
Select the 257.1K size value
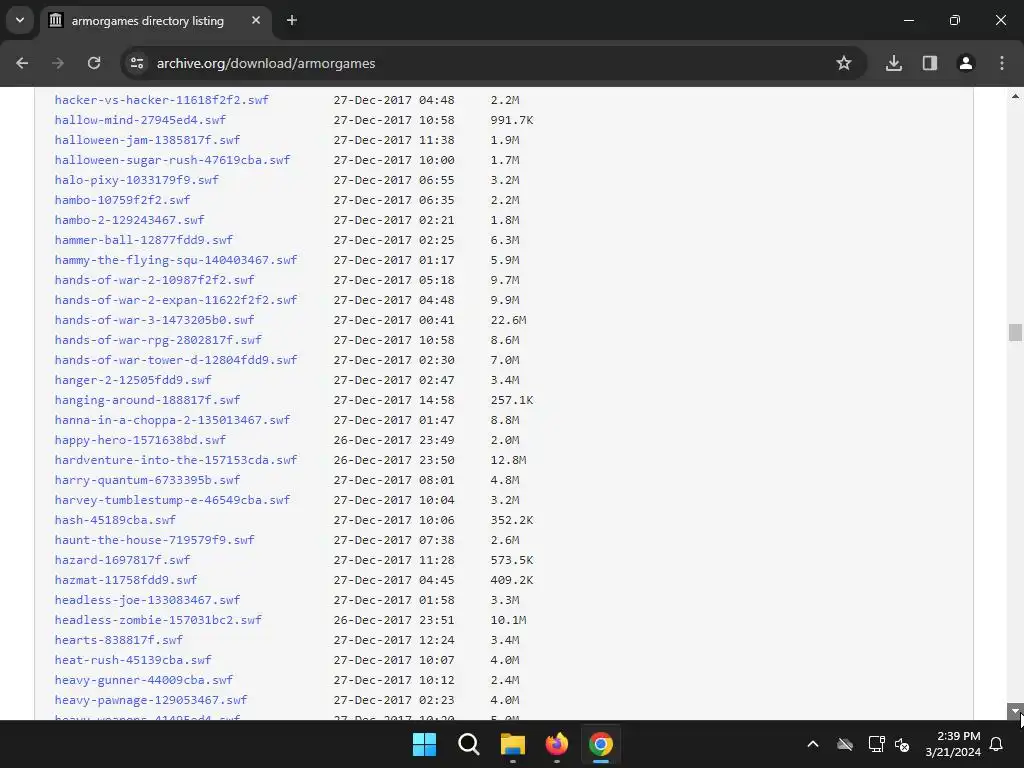click(512, 400)
